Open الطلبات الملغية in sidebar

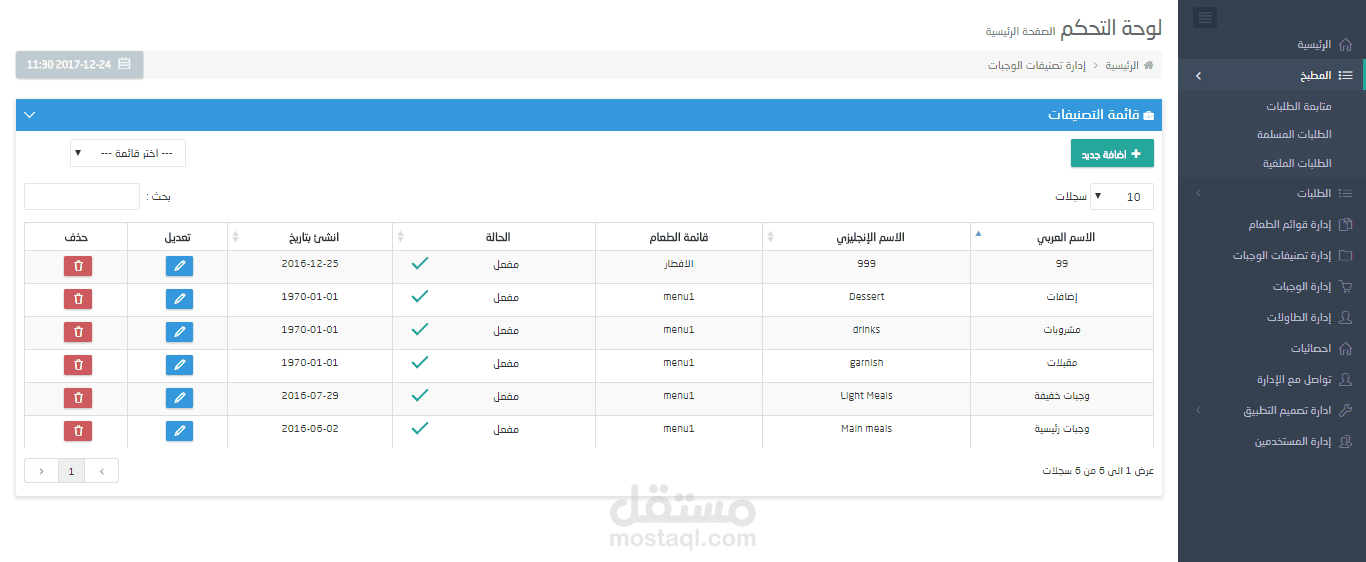(1295, 163)
